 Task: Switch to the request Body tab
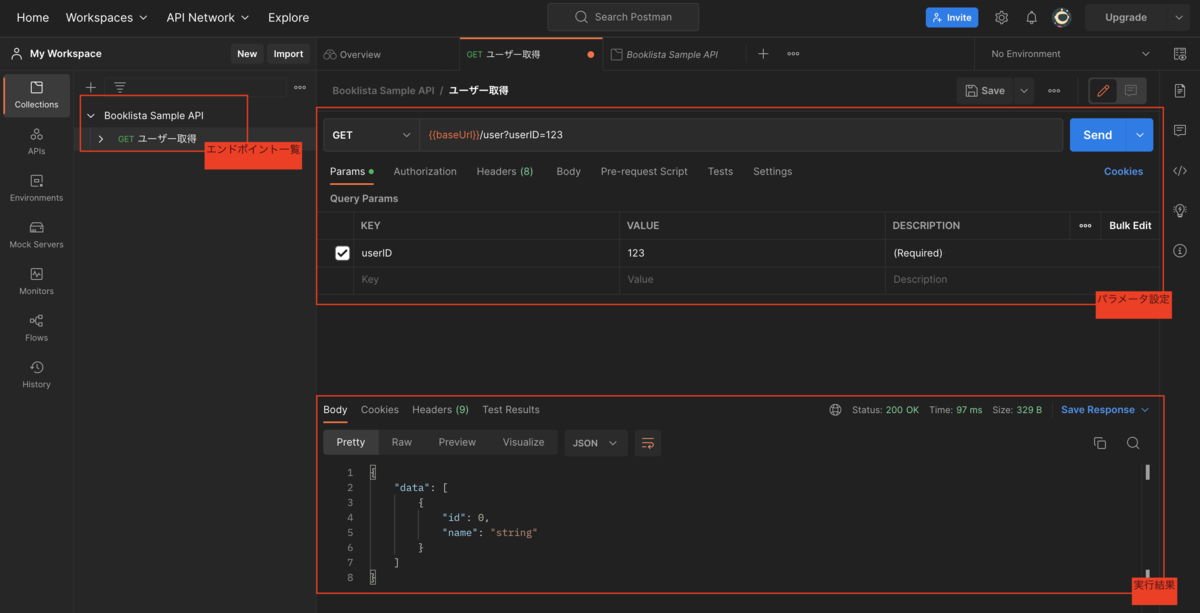click(568, 172)
